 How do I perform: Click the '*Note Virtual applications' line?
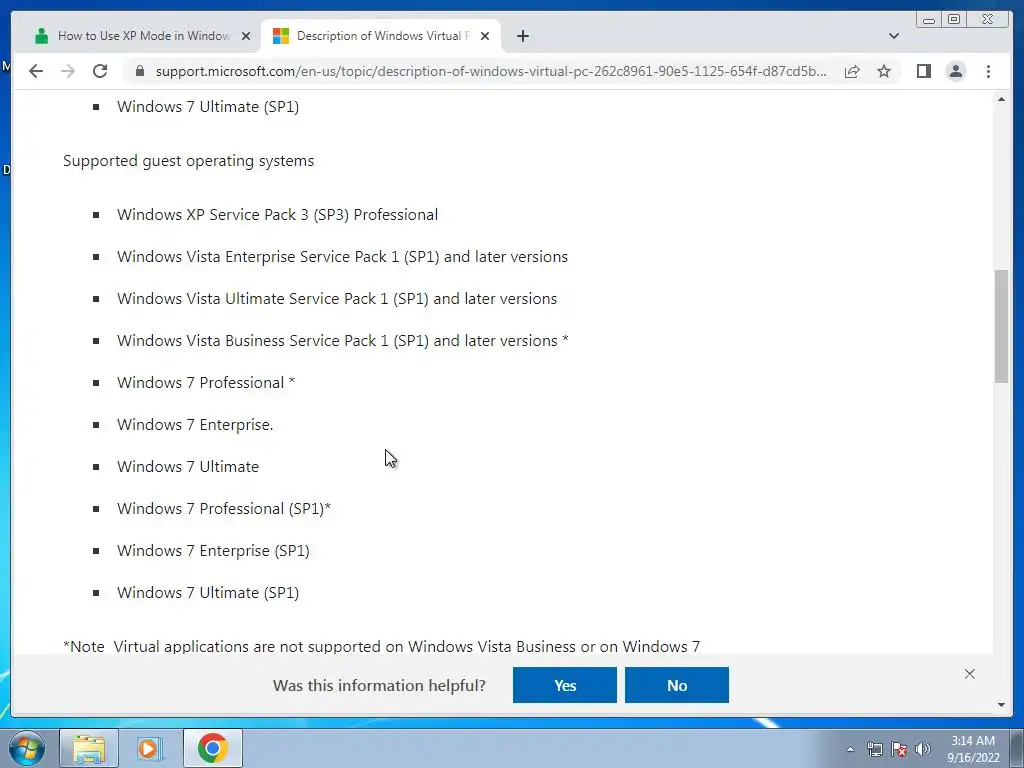tap(381, 647)
